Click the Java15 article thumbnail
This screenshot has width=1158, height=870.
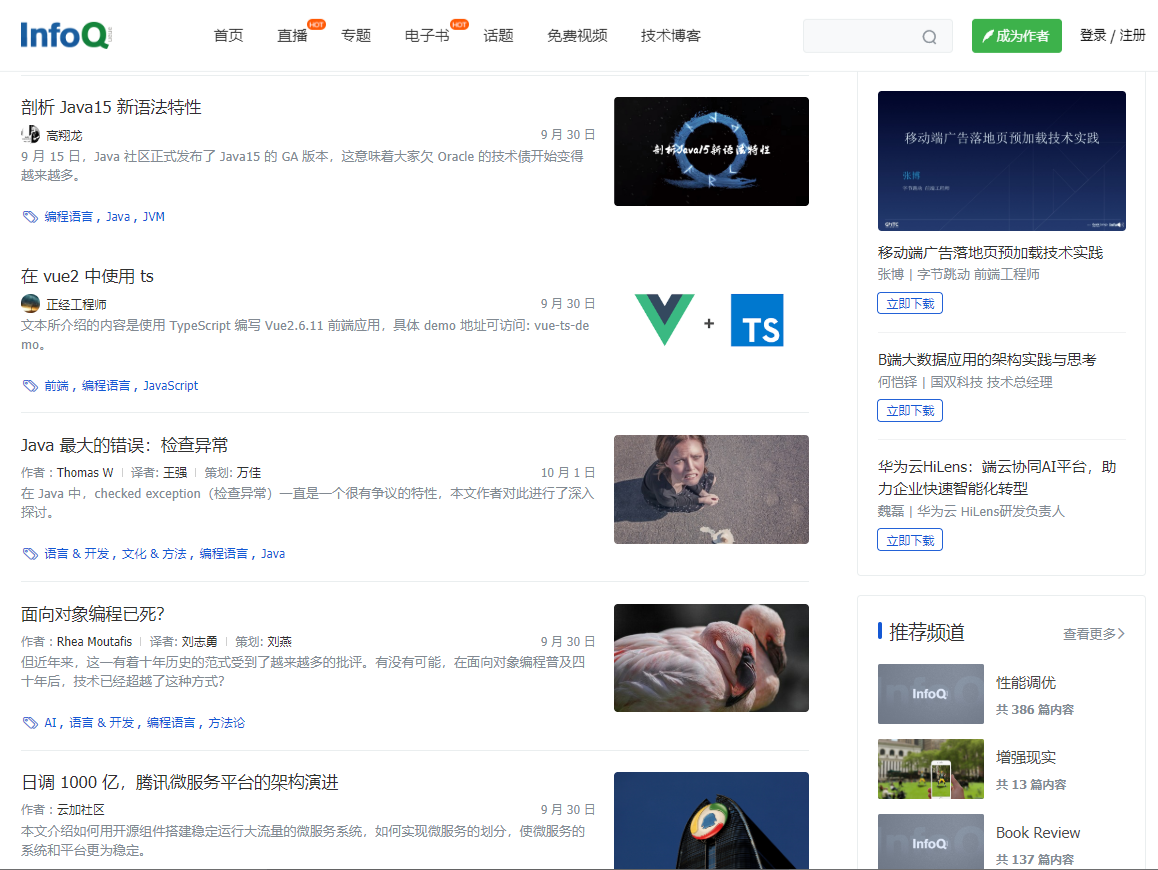click(x=711, y=151)
